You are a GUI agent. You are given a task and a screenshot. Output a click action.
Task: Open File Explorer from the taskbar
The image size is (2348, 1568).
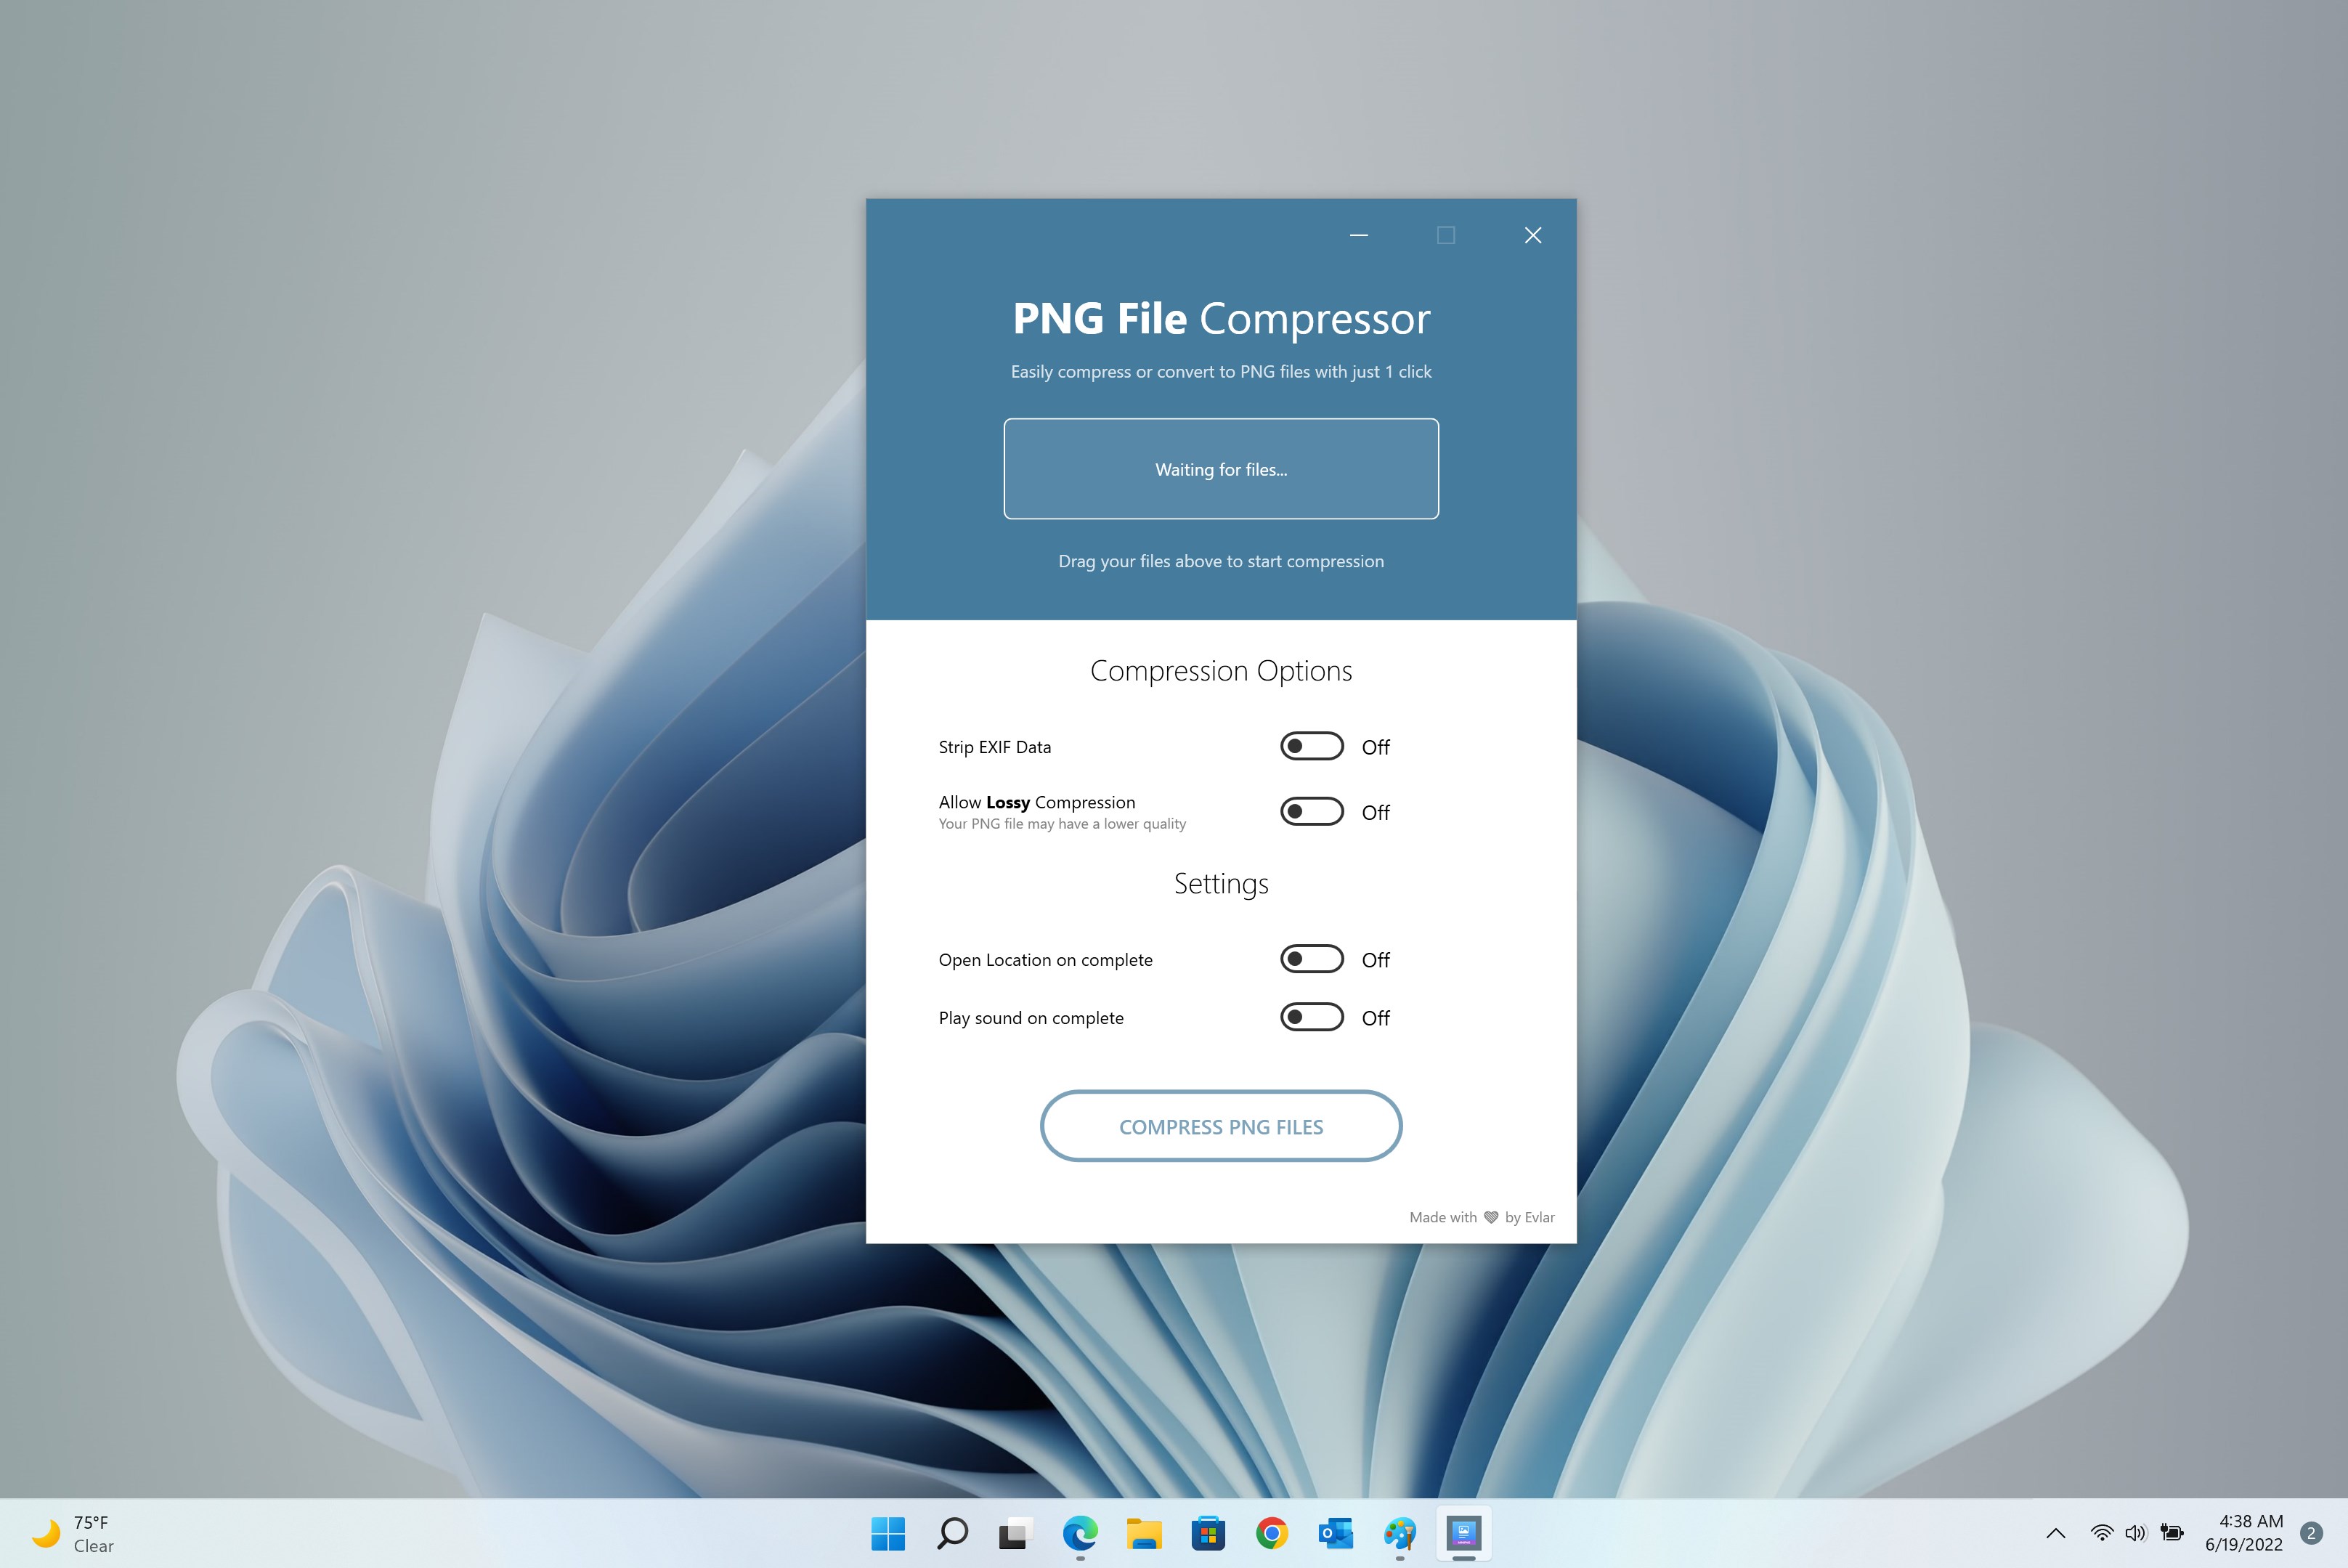pyautogui.click(x=1144, y=1533)
